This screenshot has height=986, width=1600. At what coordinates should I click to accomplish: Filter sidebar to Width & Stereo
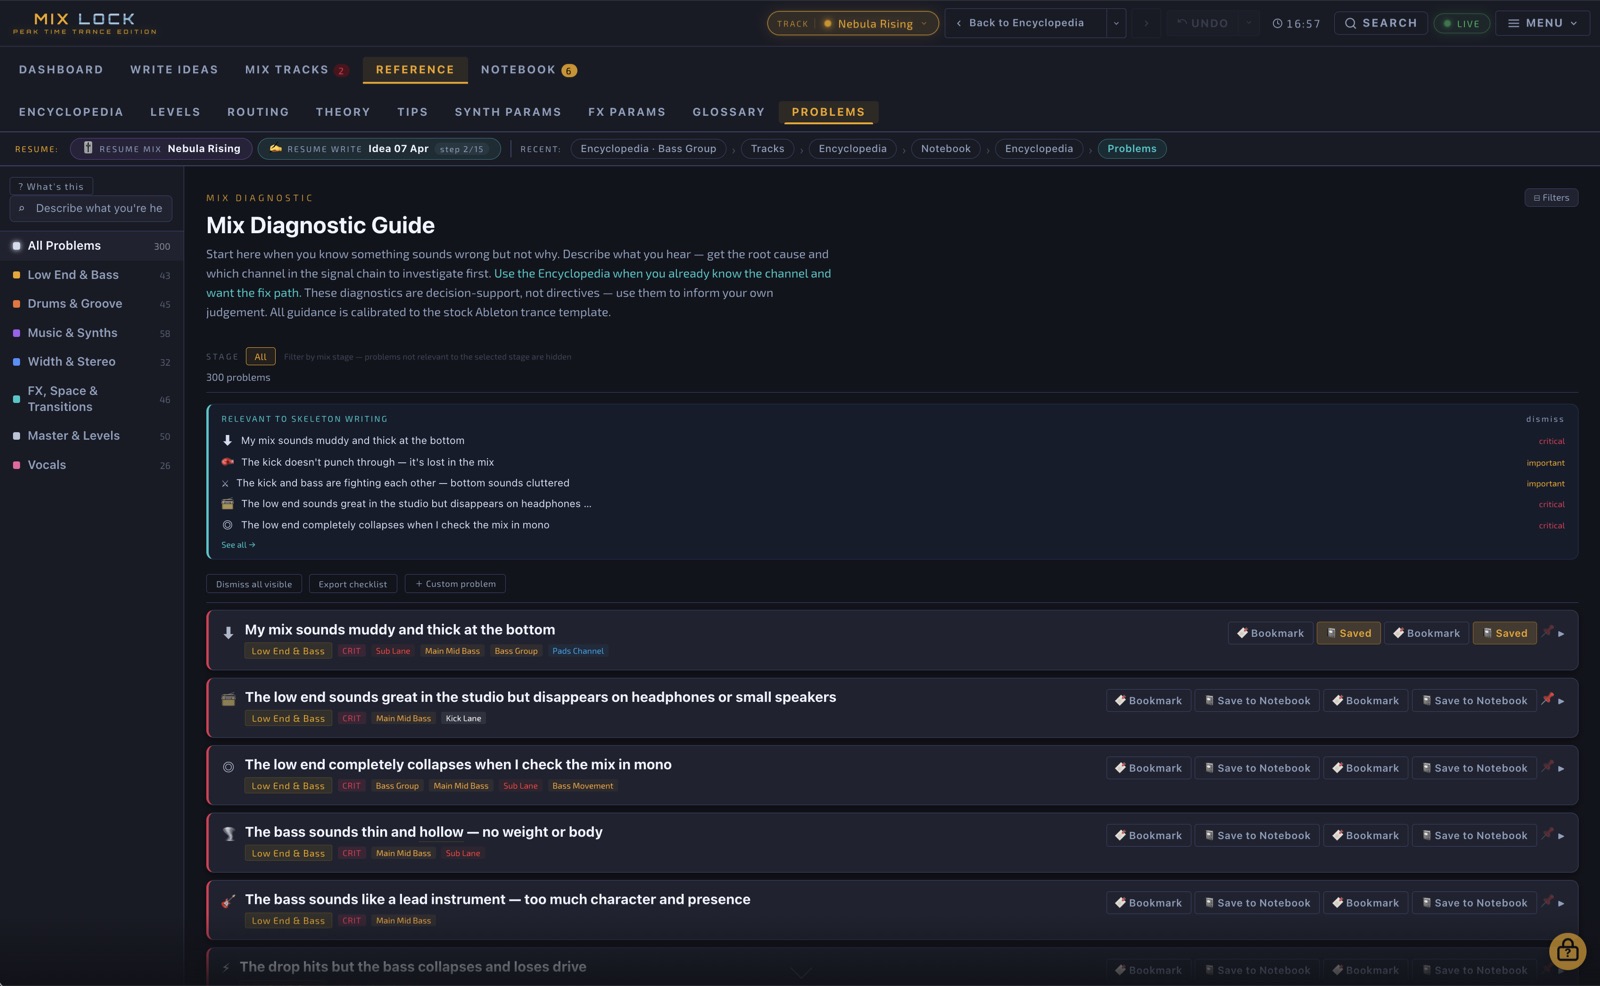(91, 361)
